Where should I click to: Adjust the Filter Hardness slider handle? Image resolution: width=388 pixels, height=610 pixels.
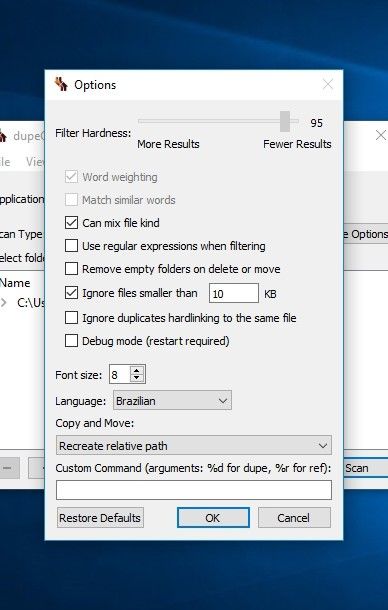(x=285, y=121)
